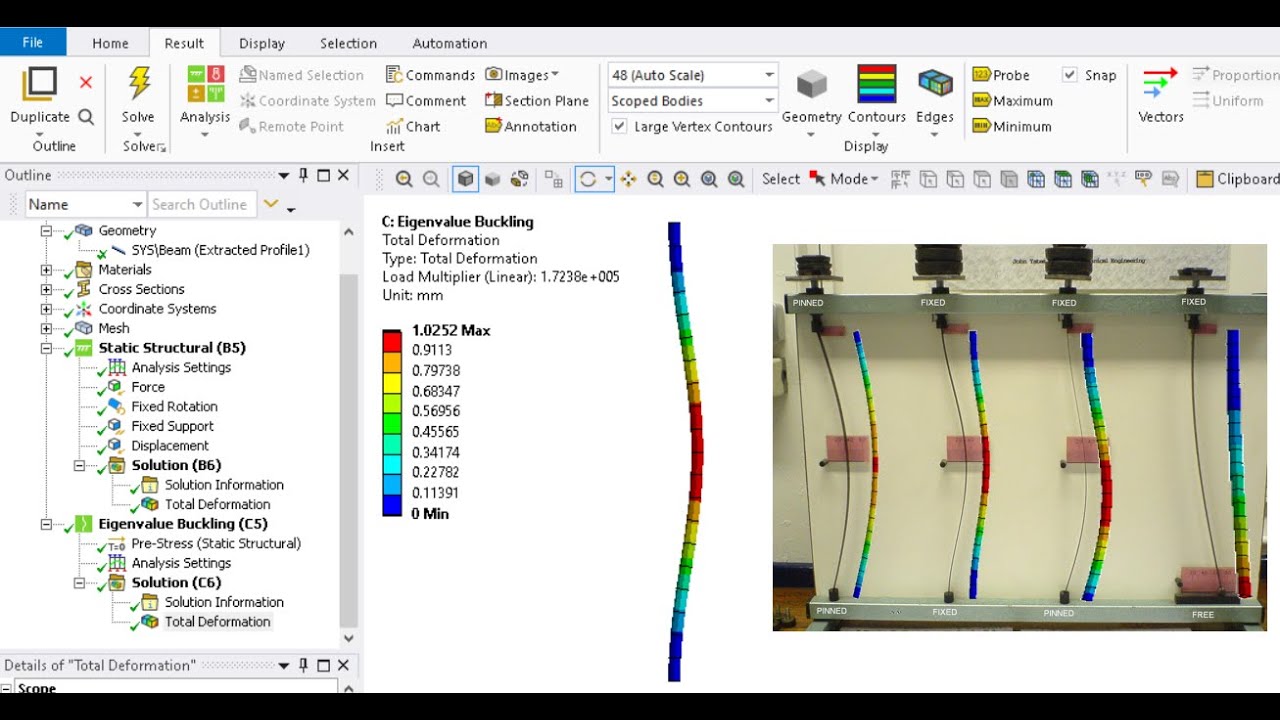1280x720 pixels.
Task: Click the red delete X in Outline group
Action: pos(86,83)
